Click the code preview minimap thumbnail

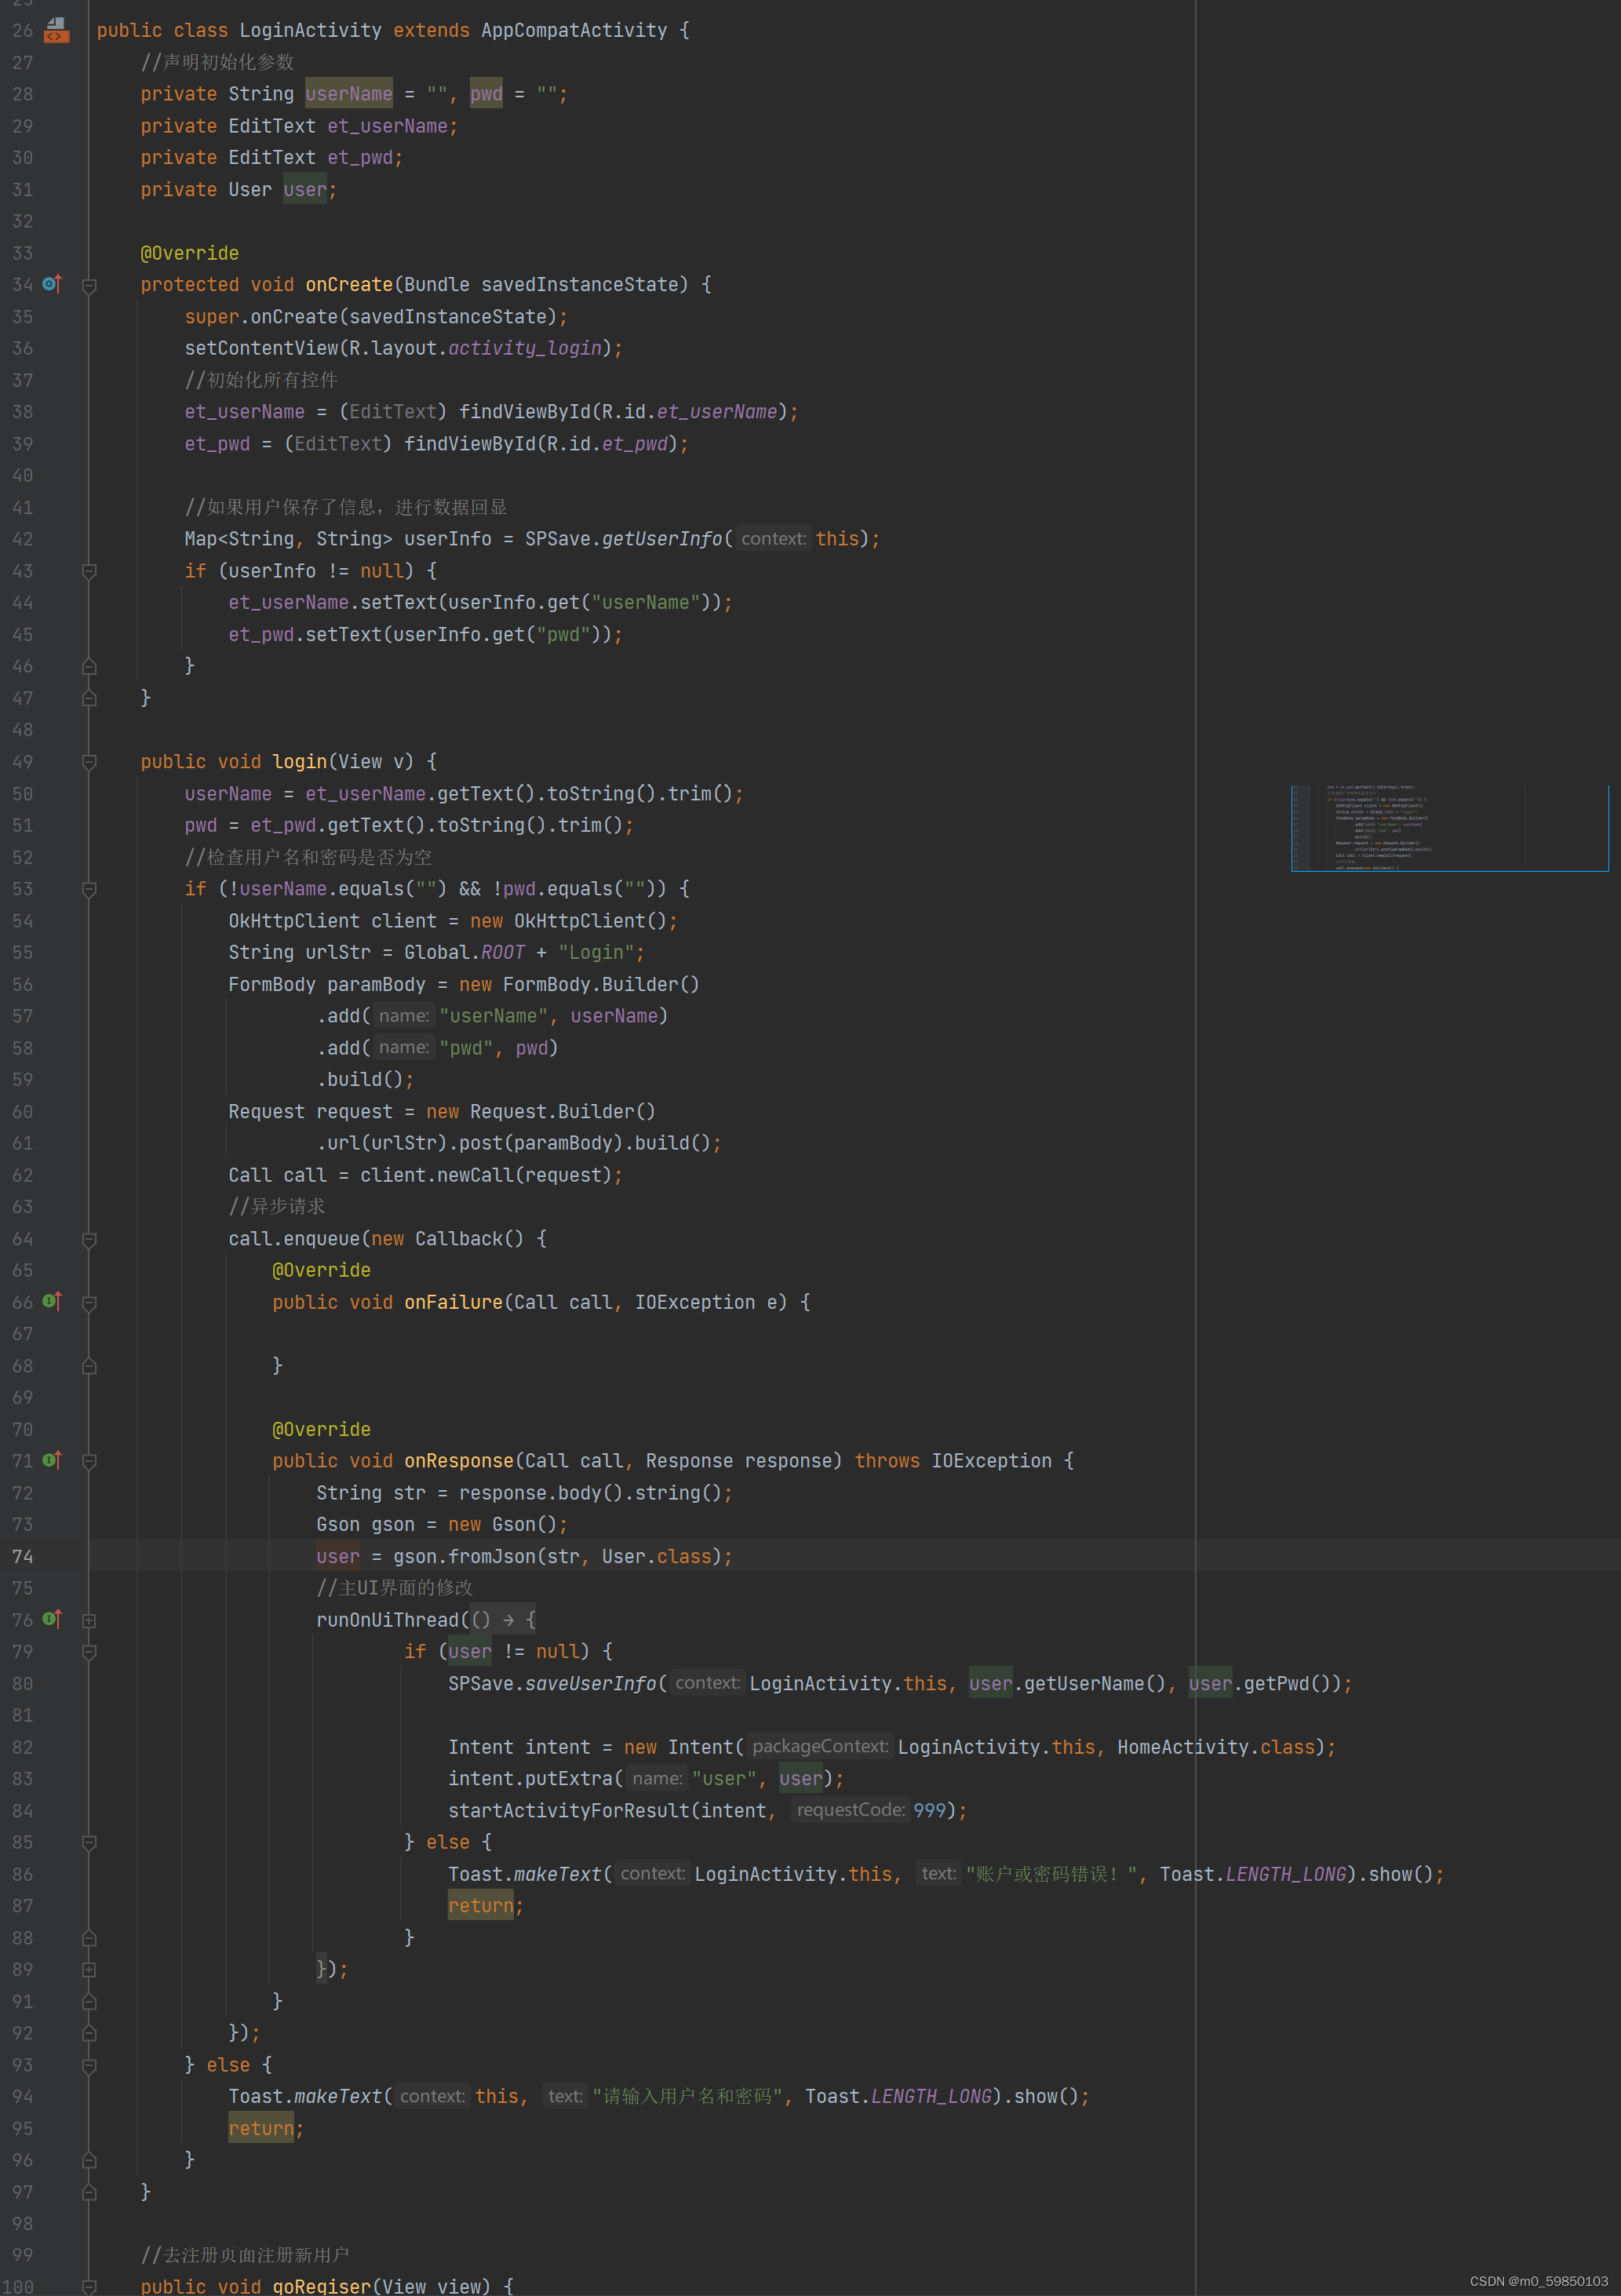tap(1450, 828)
